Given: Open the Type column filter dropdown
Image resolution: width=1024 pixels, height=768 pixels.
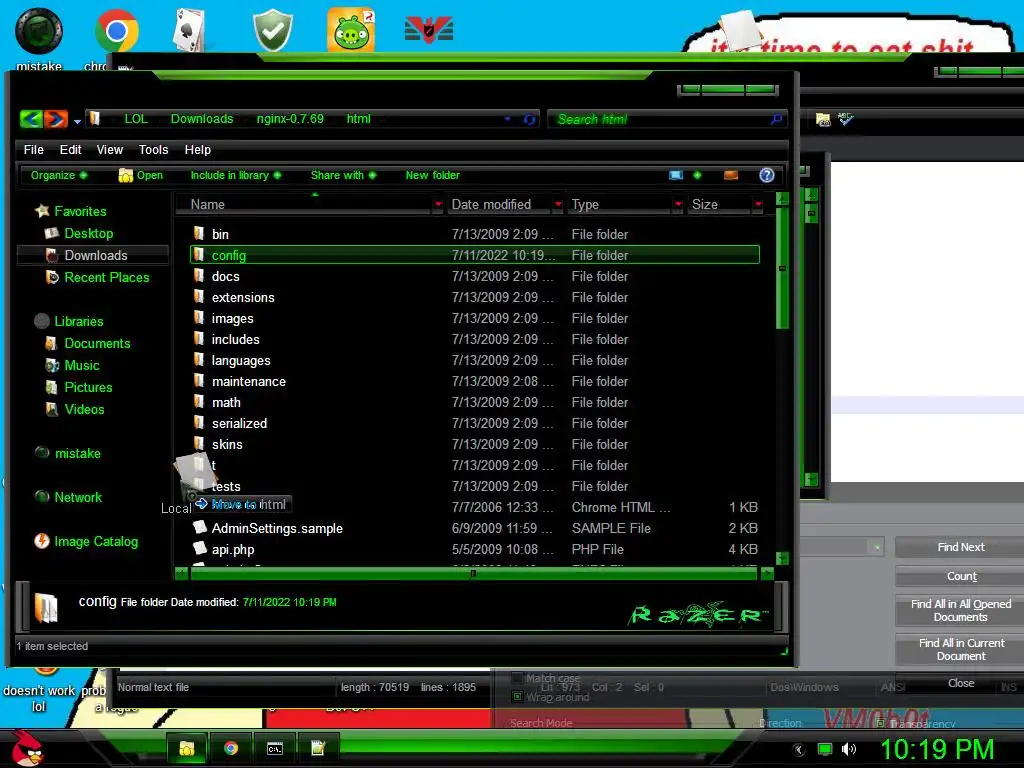Looking at the screenshot, I should pos(678,204).
